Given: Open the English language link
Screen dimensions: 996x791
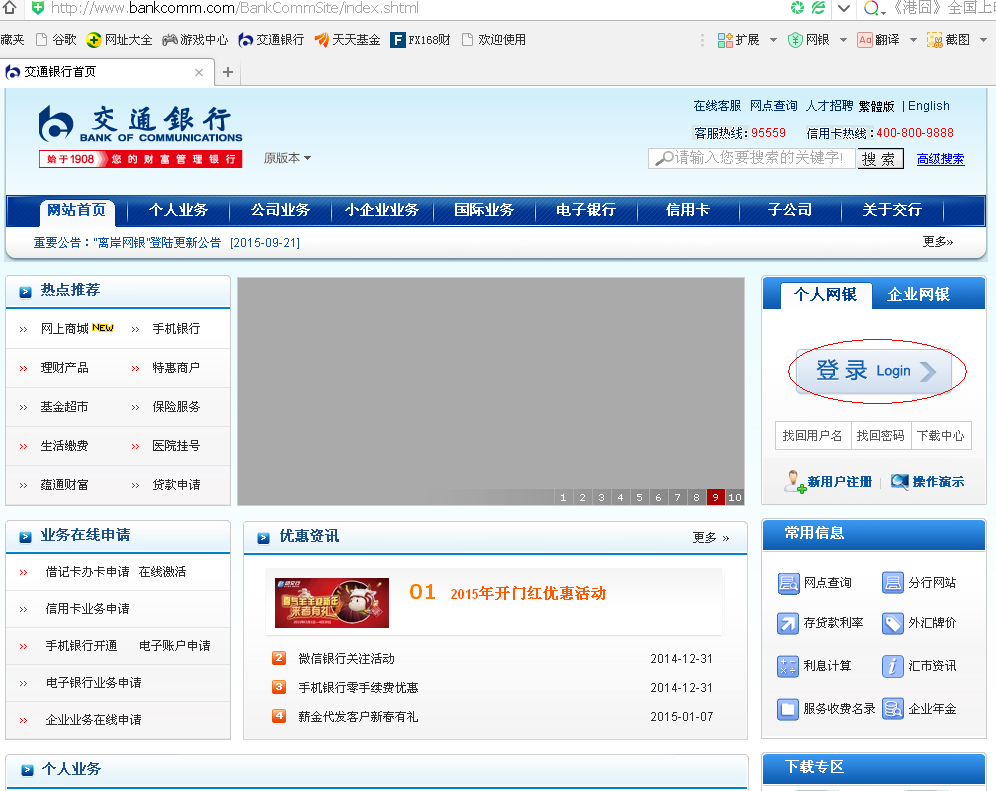Looking at the screenshot, I should (x=929, y=106).
